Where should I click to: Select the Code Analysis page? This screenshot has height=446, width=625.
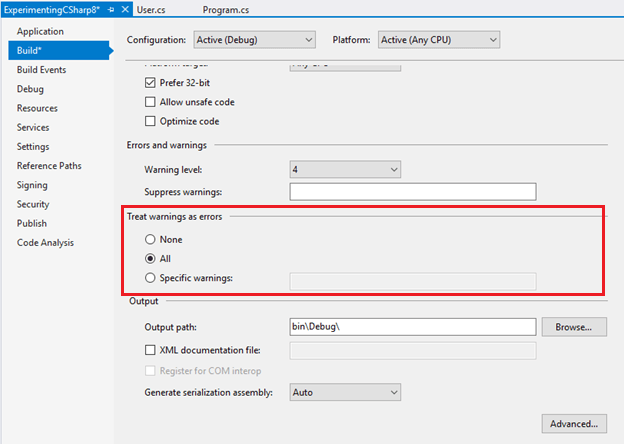tap(45, 242)
